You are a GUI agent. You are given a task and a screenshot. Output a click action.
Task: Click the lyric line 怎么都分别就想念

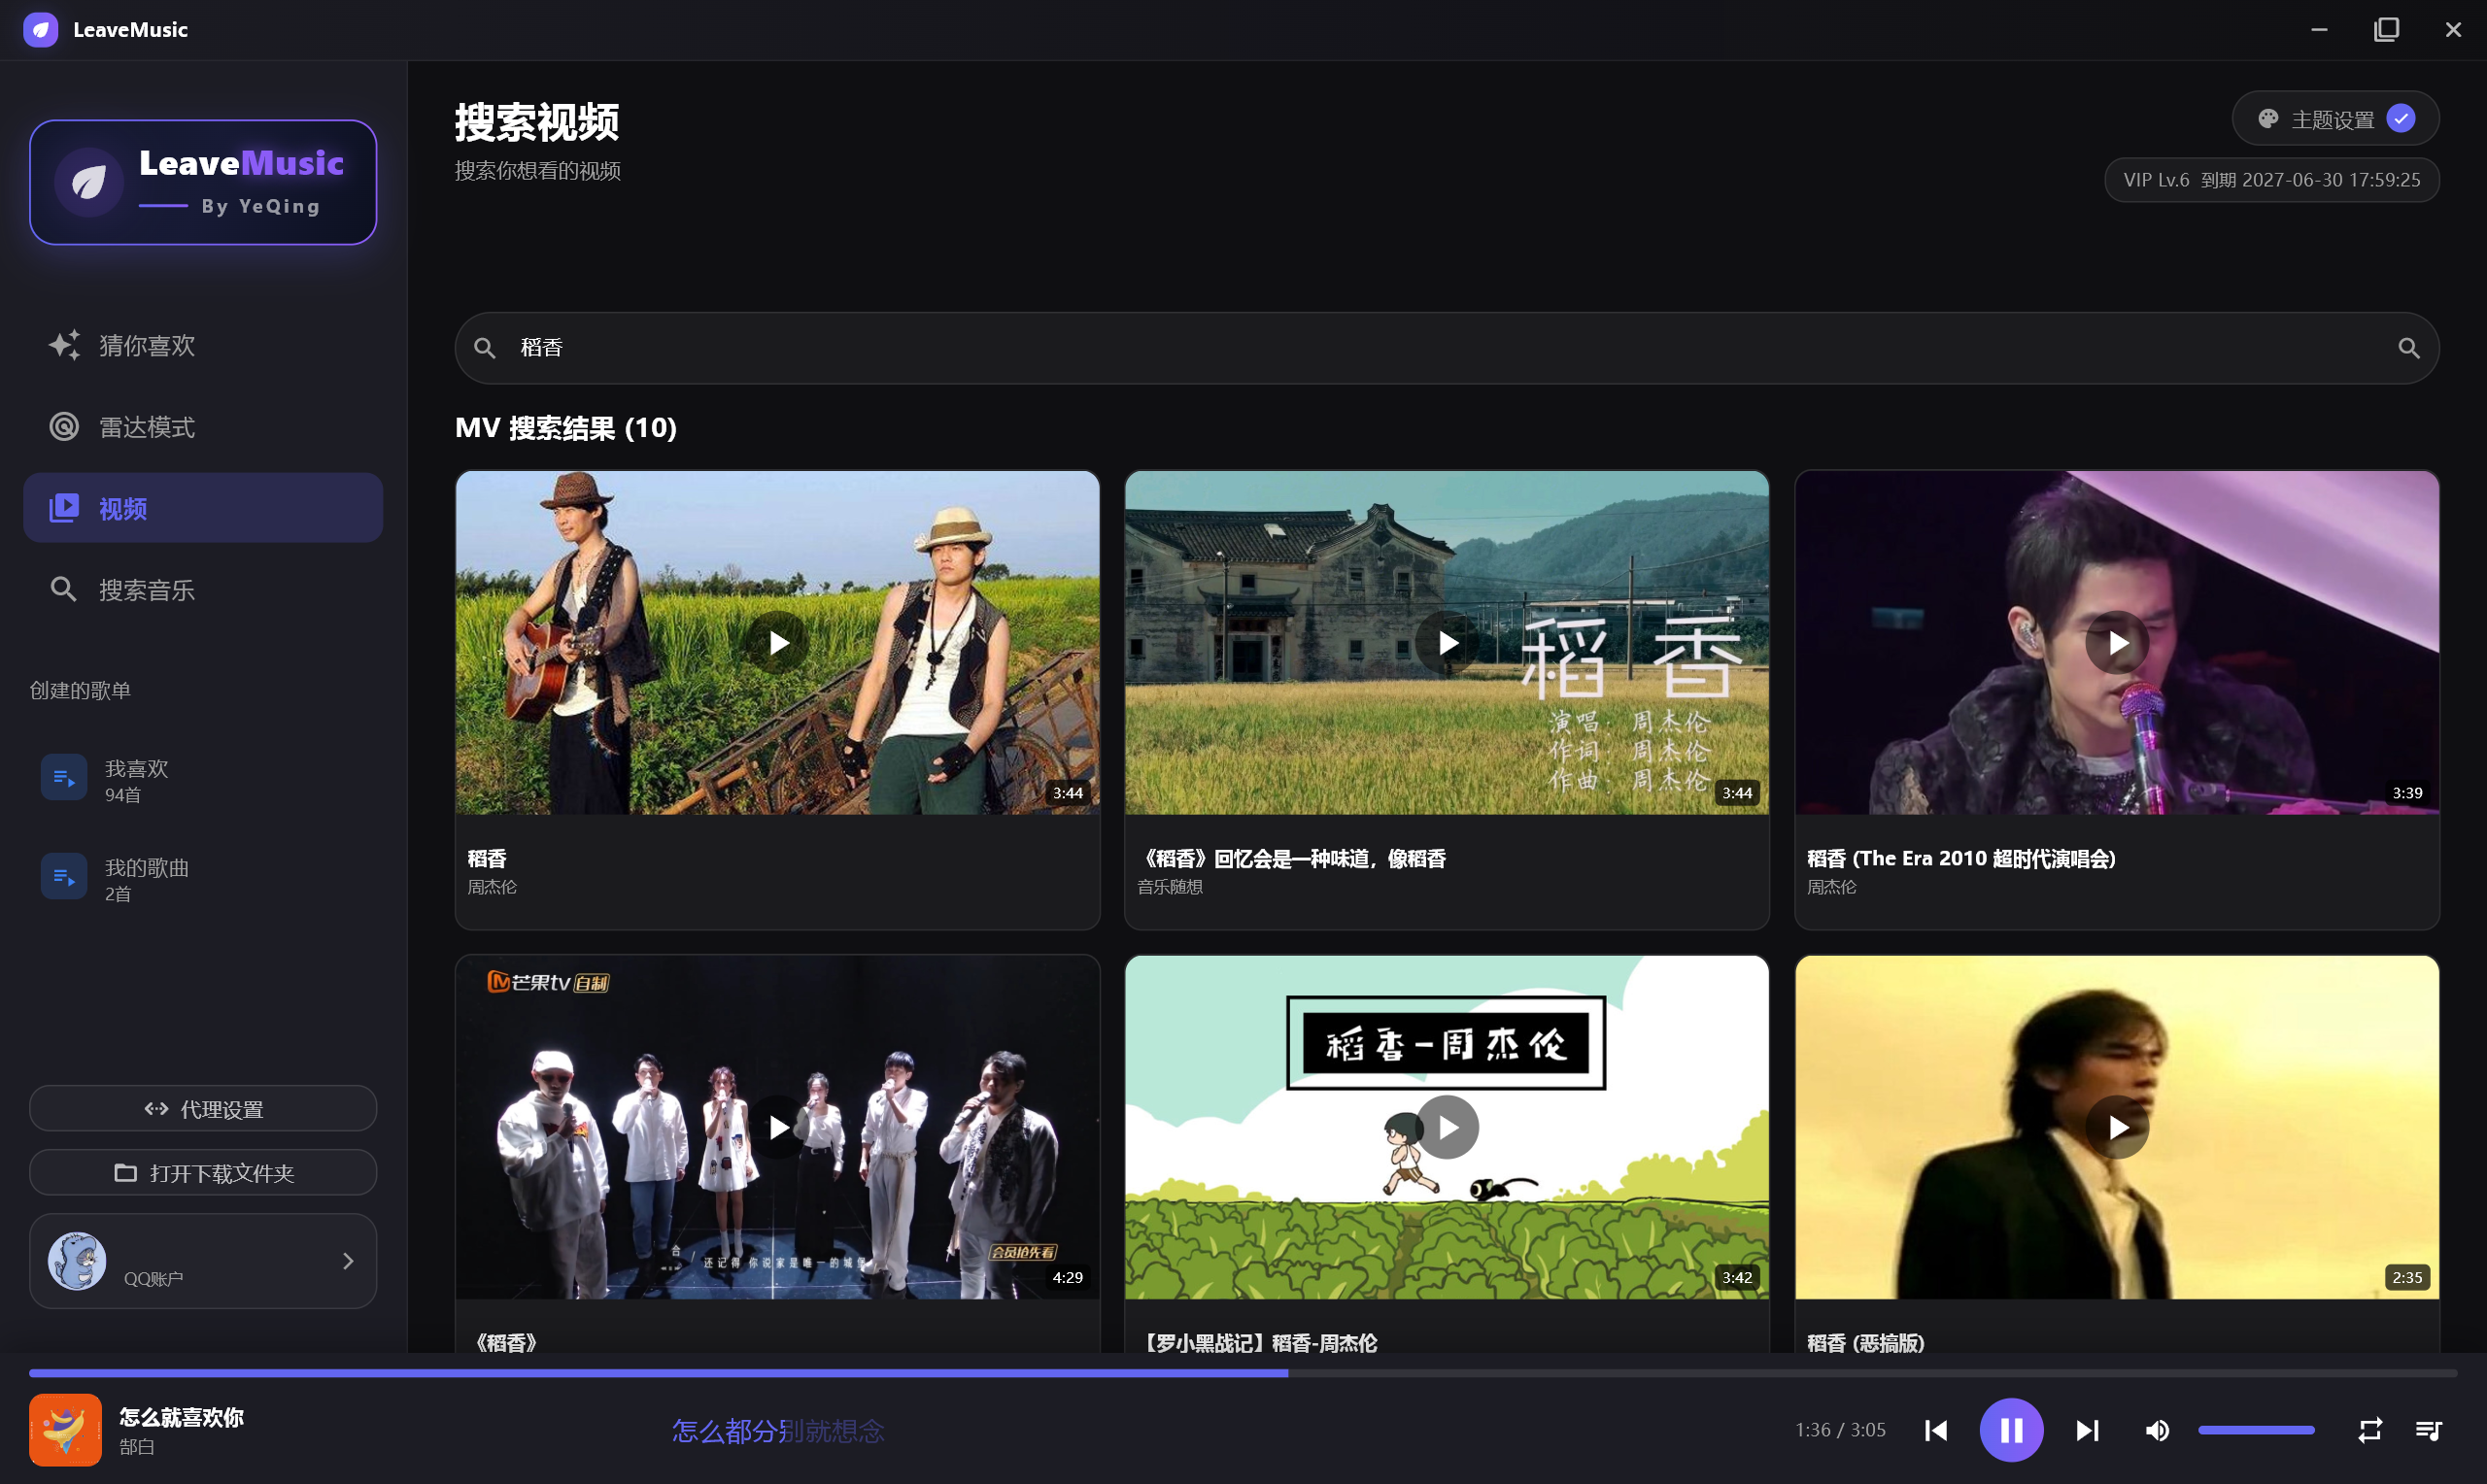coord(778,1431)
